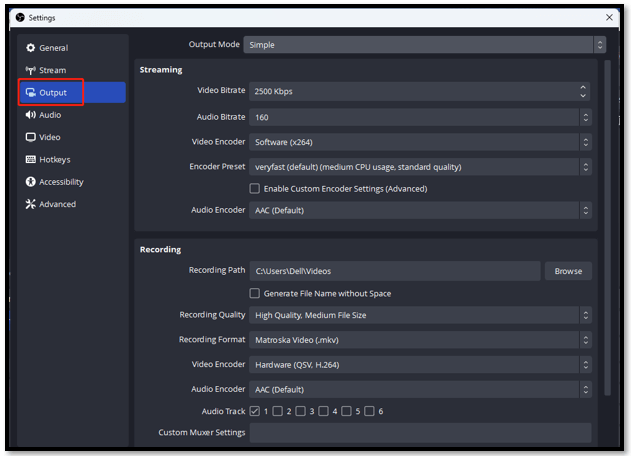Click the Custom Muxer Settings field
The width and height of the screenshot is (631, 456).
tap(420, 433)
